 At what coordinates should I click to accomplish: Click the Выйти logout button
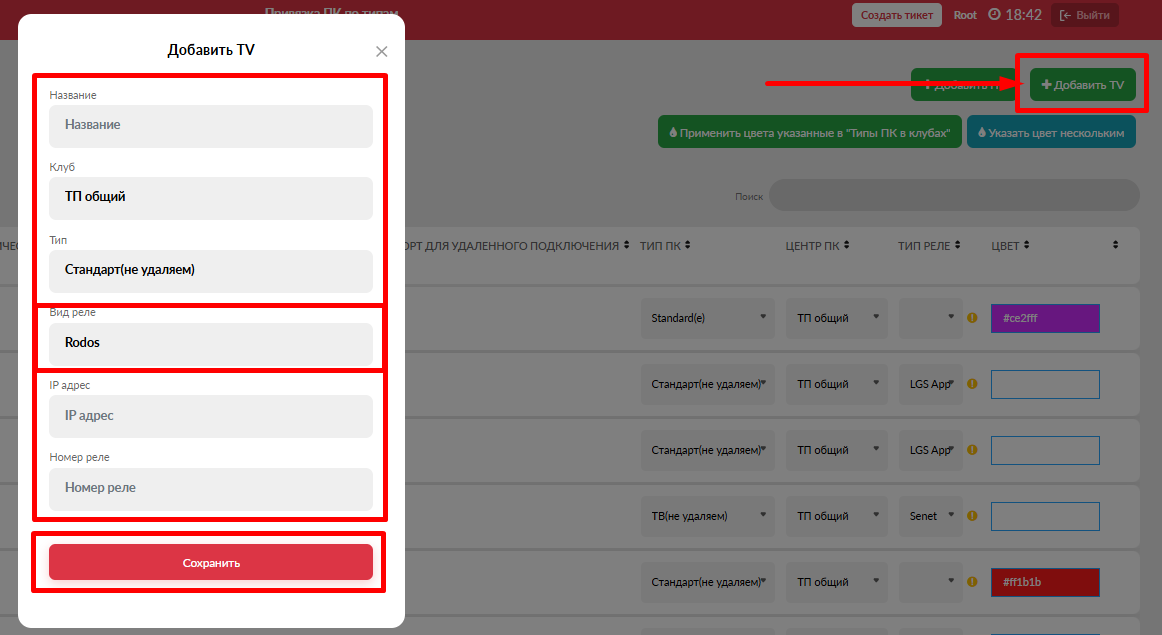[x=1085, y=15]
